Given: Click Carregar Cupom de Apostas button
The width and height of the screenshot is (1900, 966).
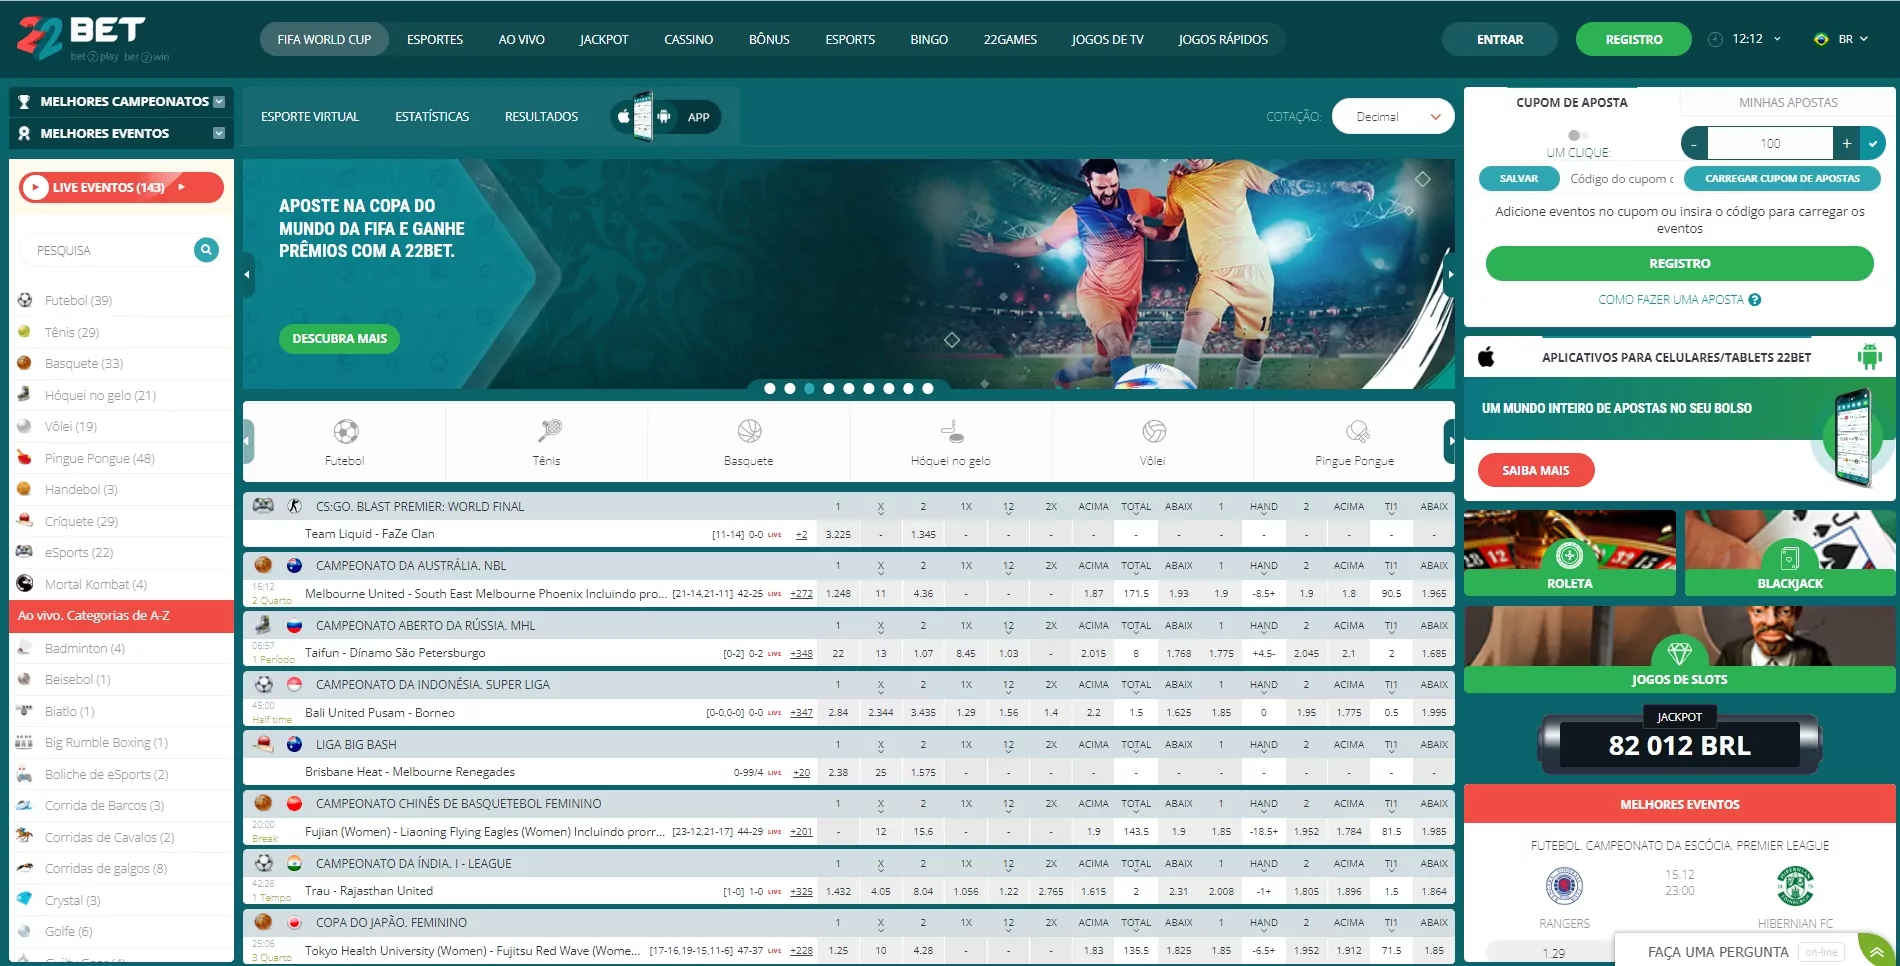Looking at the screenshot, I should [1782, 179].
